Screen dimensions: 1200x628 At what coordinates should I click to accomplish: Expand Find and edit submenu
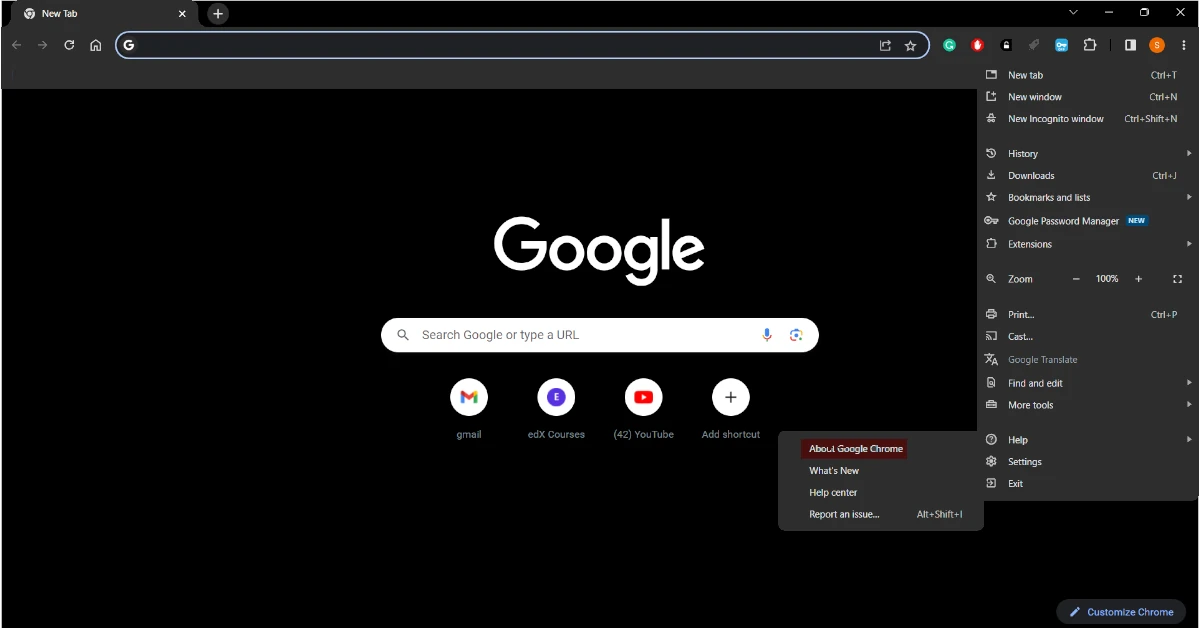[1088, 383]
